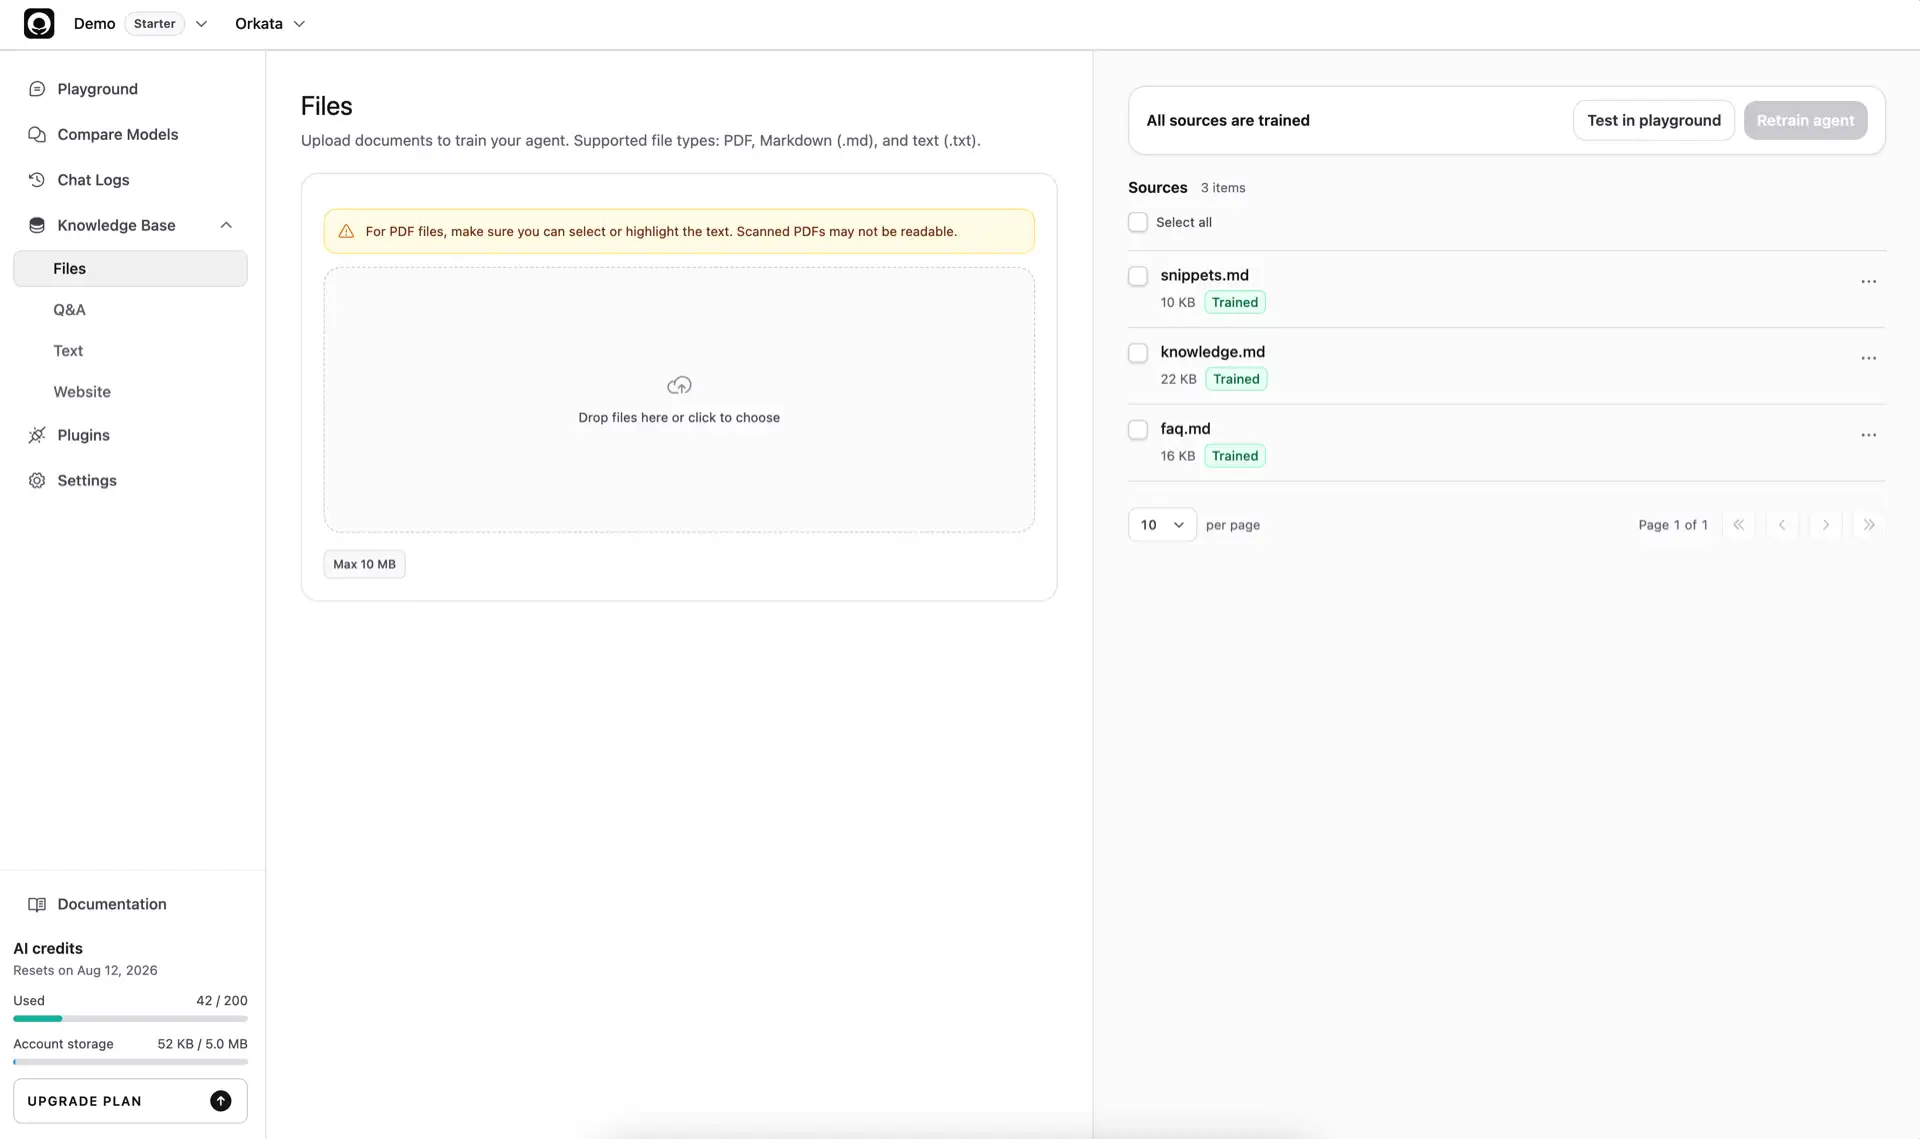The image size is (1920, 1139).
Task: Select the snippets.md checkbox
Action: coord(1138,276)
